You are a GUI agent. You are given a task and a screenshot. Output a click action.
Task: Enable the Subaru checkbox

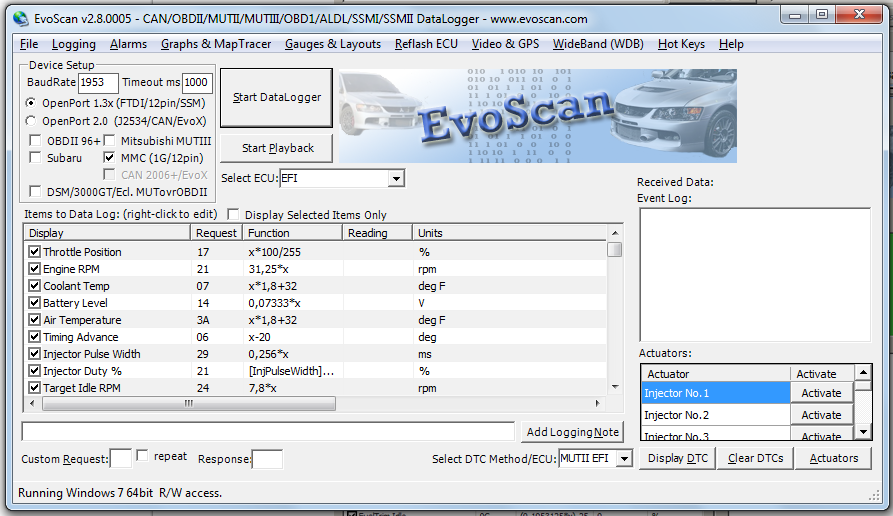tap(36, 157)
